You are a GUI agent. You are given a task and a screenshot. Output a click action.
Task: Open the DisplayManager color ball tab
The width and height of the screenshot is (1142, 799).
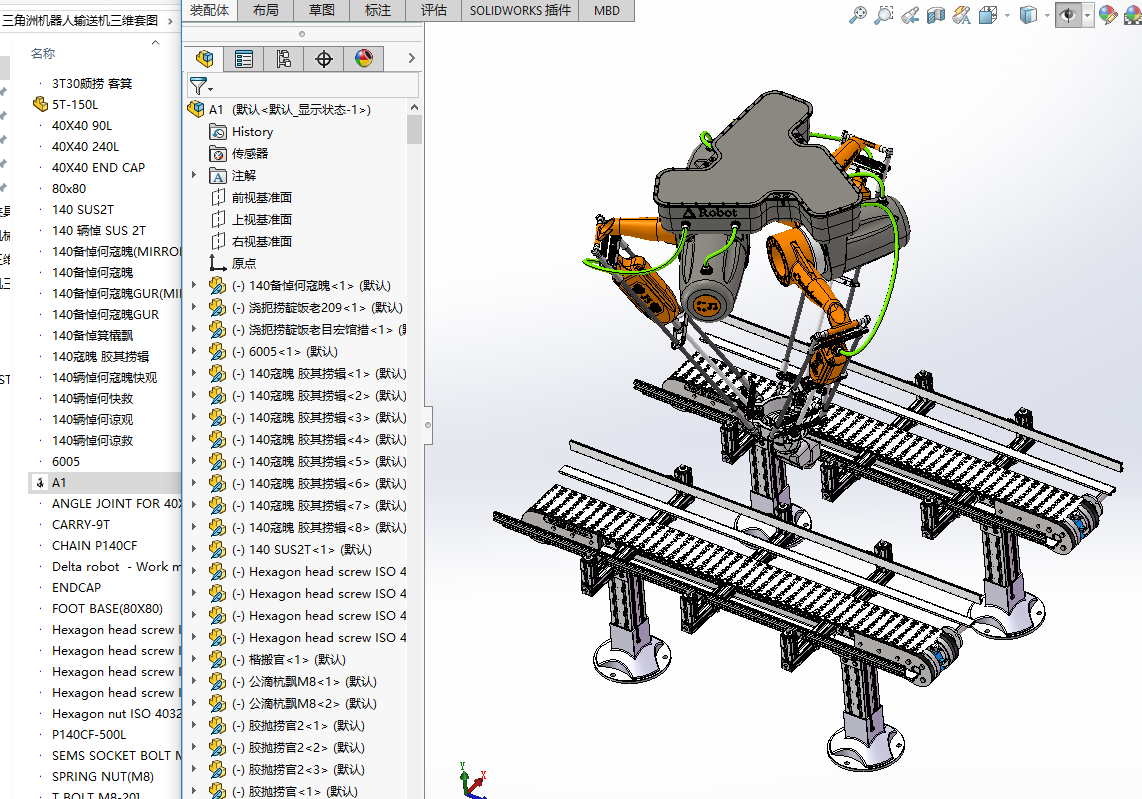tap(364, 59)
